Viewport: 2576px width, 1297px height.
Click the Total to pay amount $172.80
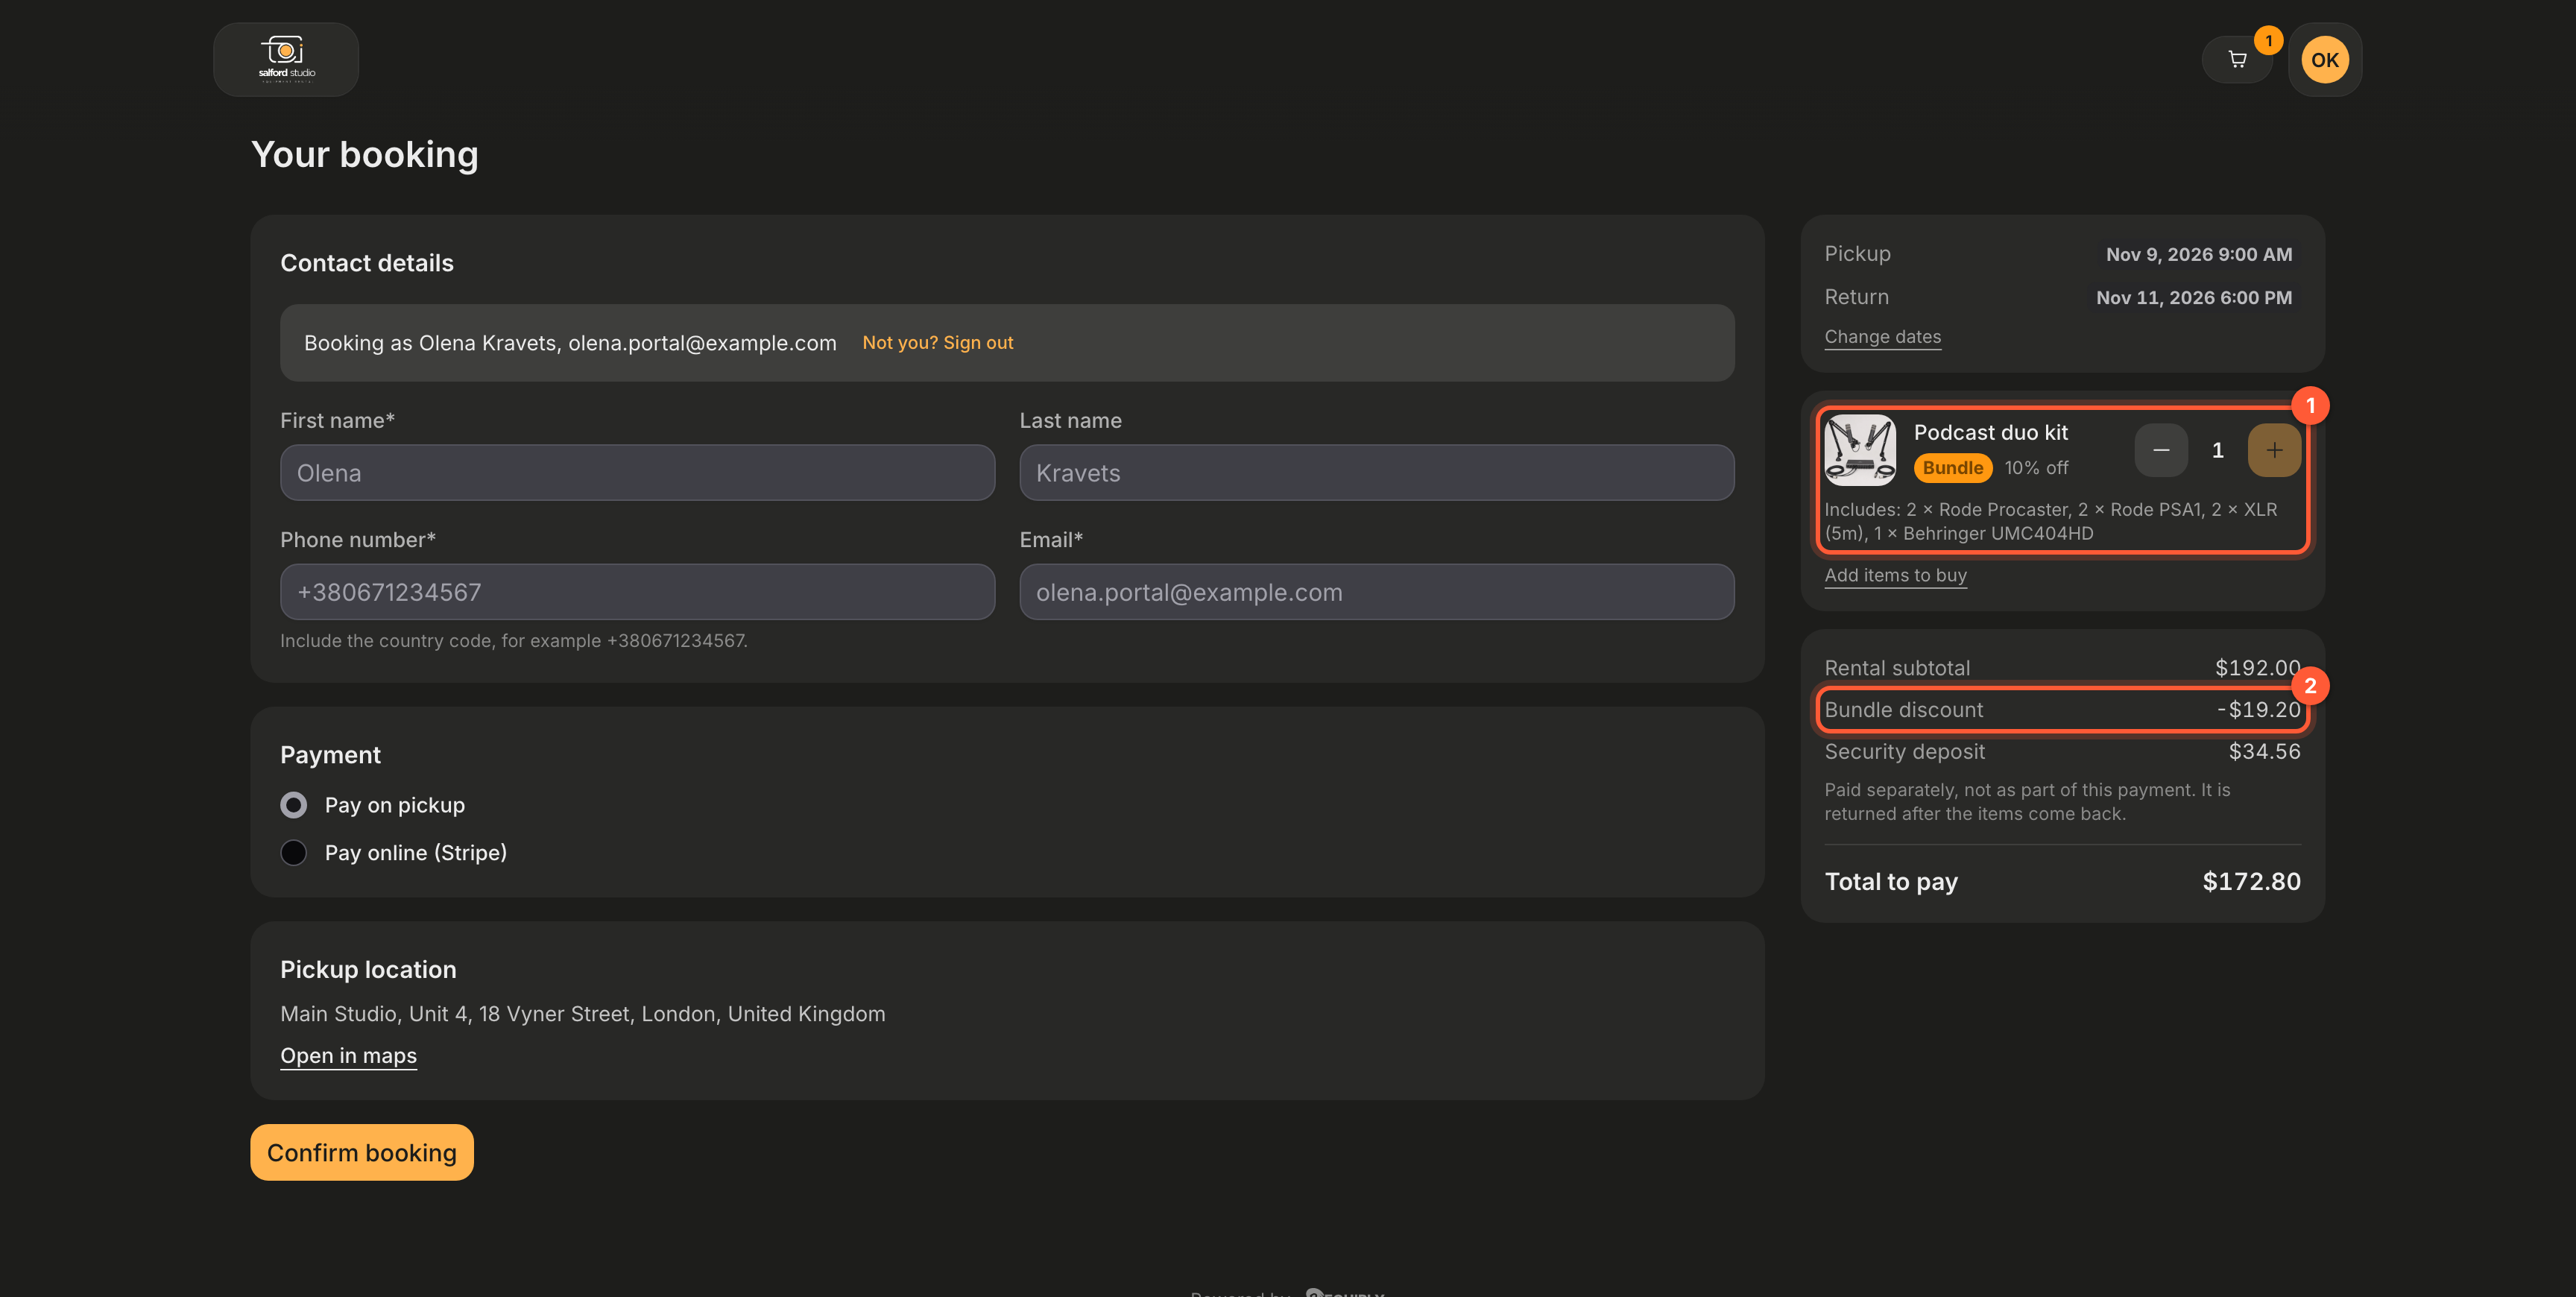(x=2251, y=882)
